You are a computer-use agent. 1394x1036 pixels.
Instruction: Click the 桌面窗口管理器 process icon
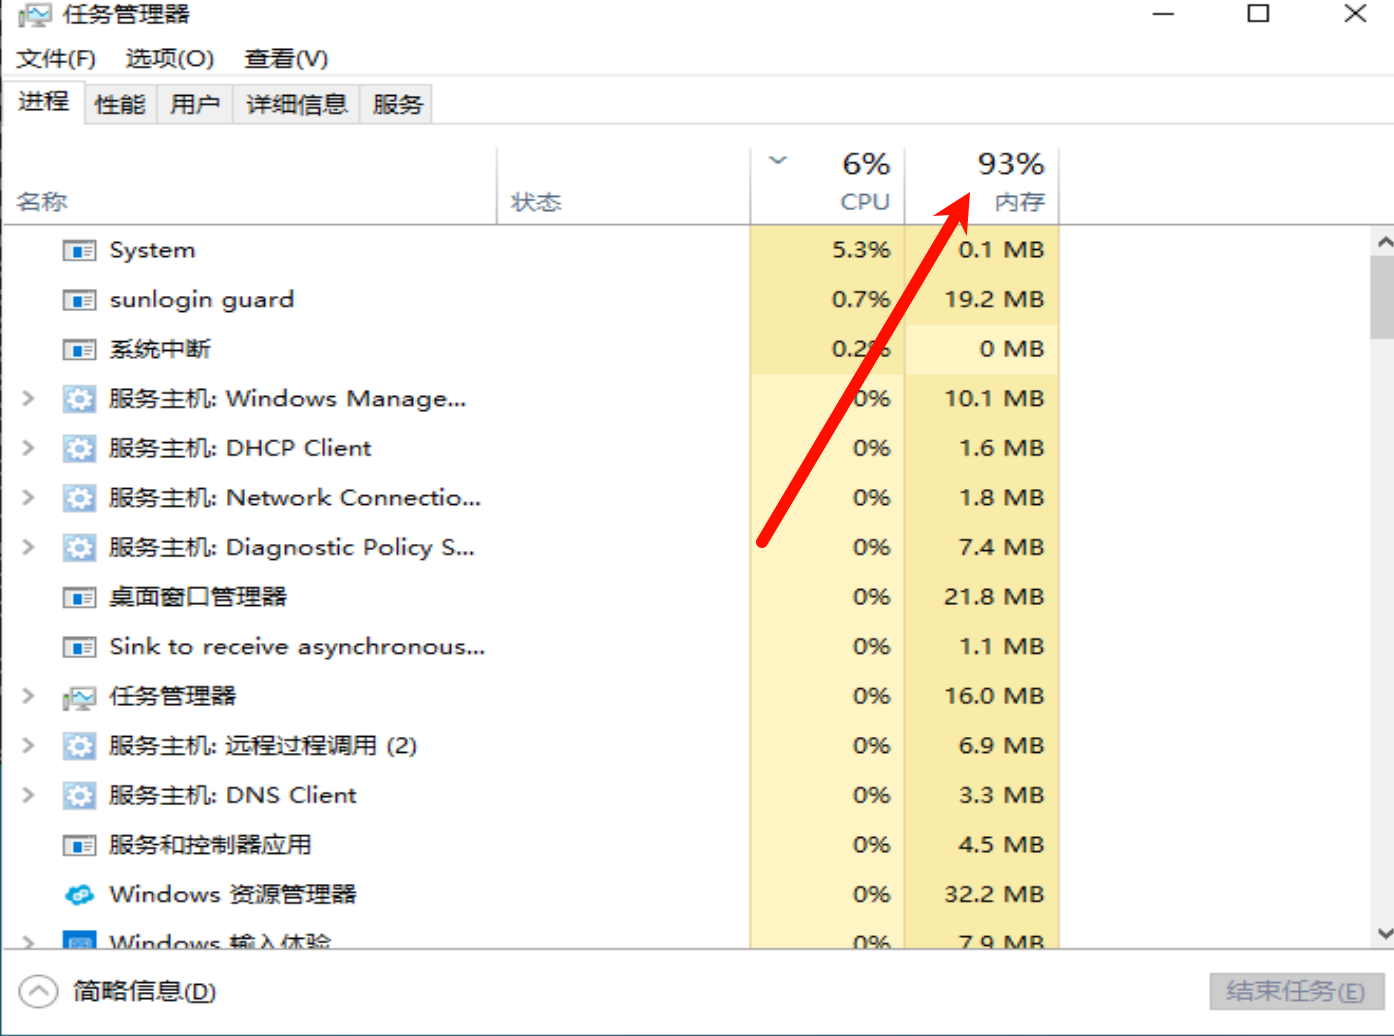coord(79,597)
